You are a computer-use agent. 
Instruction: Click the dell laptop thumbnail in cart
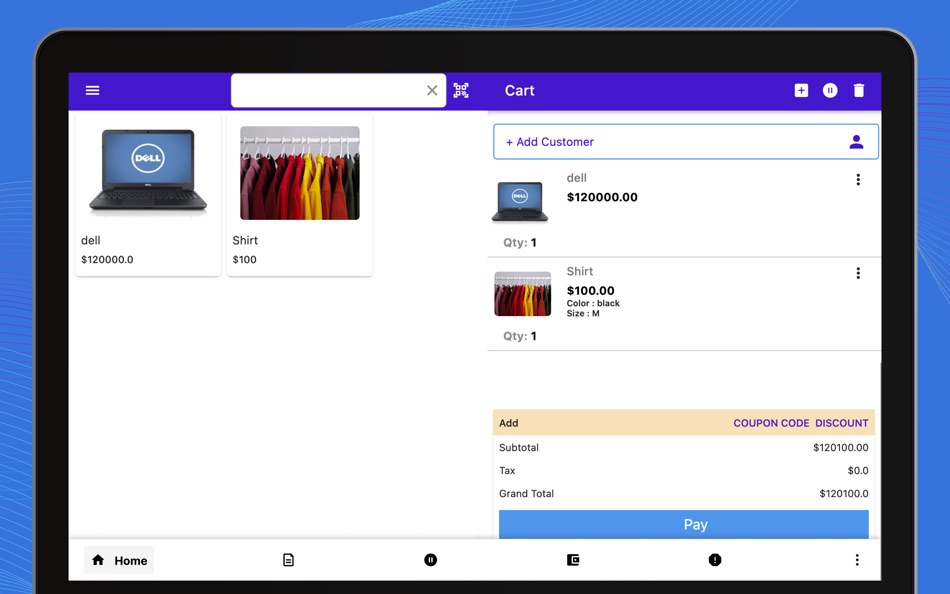(520, 201)
